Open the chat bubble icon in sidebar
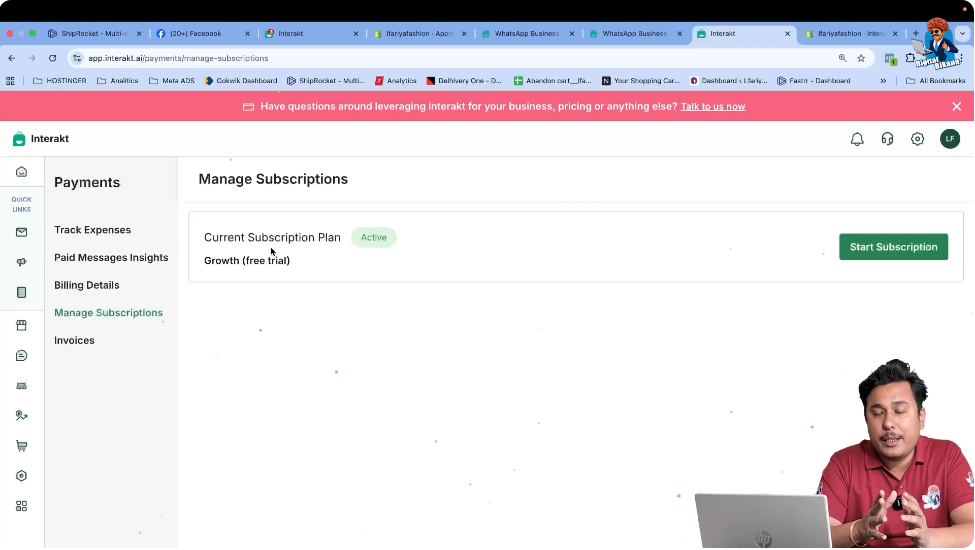The height and width of the screenshot is (550, 975). (x=22, y=355)
